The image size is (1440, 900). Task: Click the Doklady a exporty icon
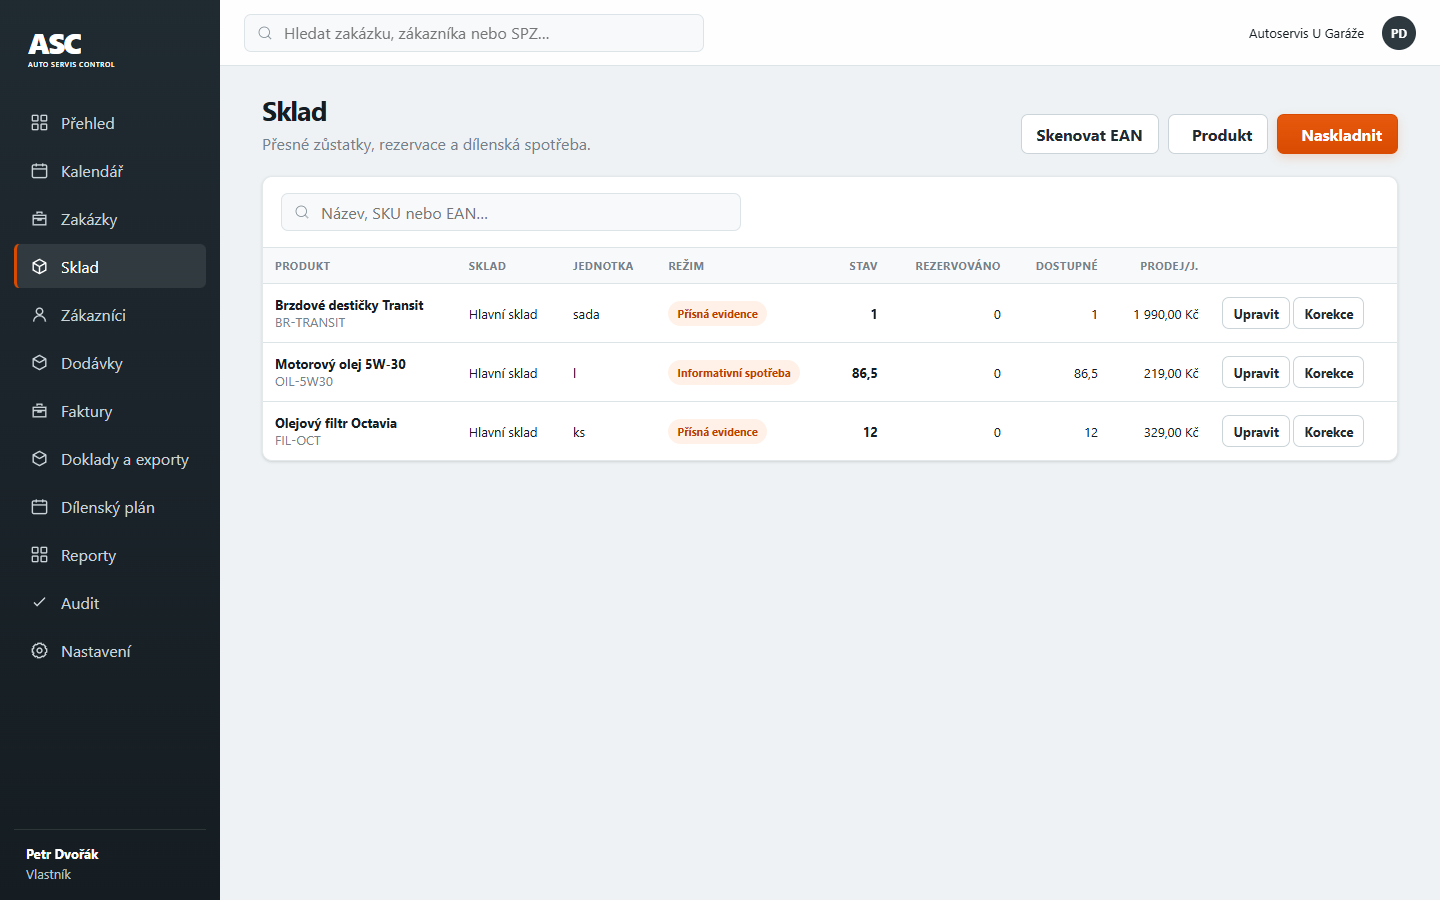[39, 459]
